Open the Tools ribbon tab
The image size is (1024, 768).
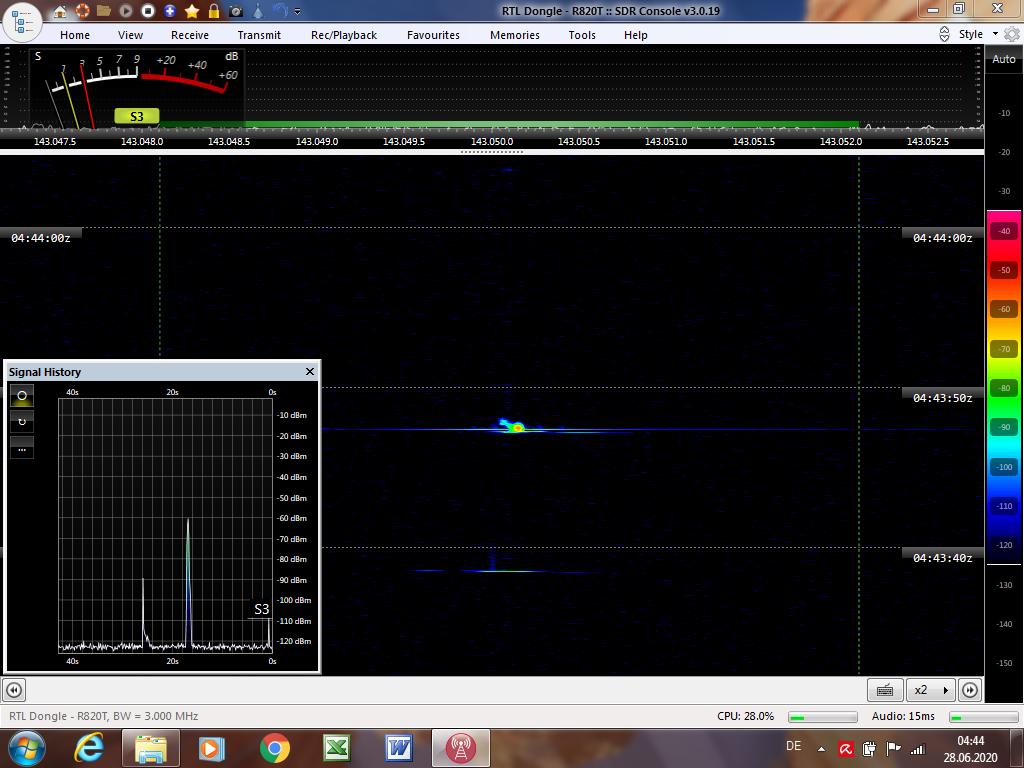click(582, 35)
